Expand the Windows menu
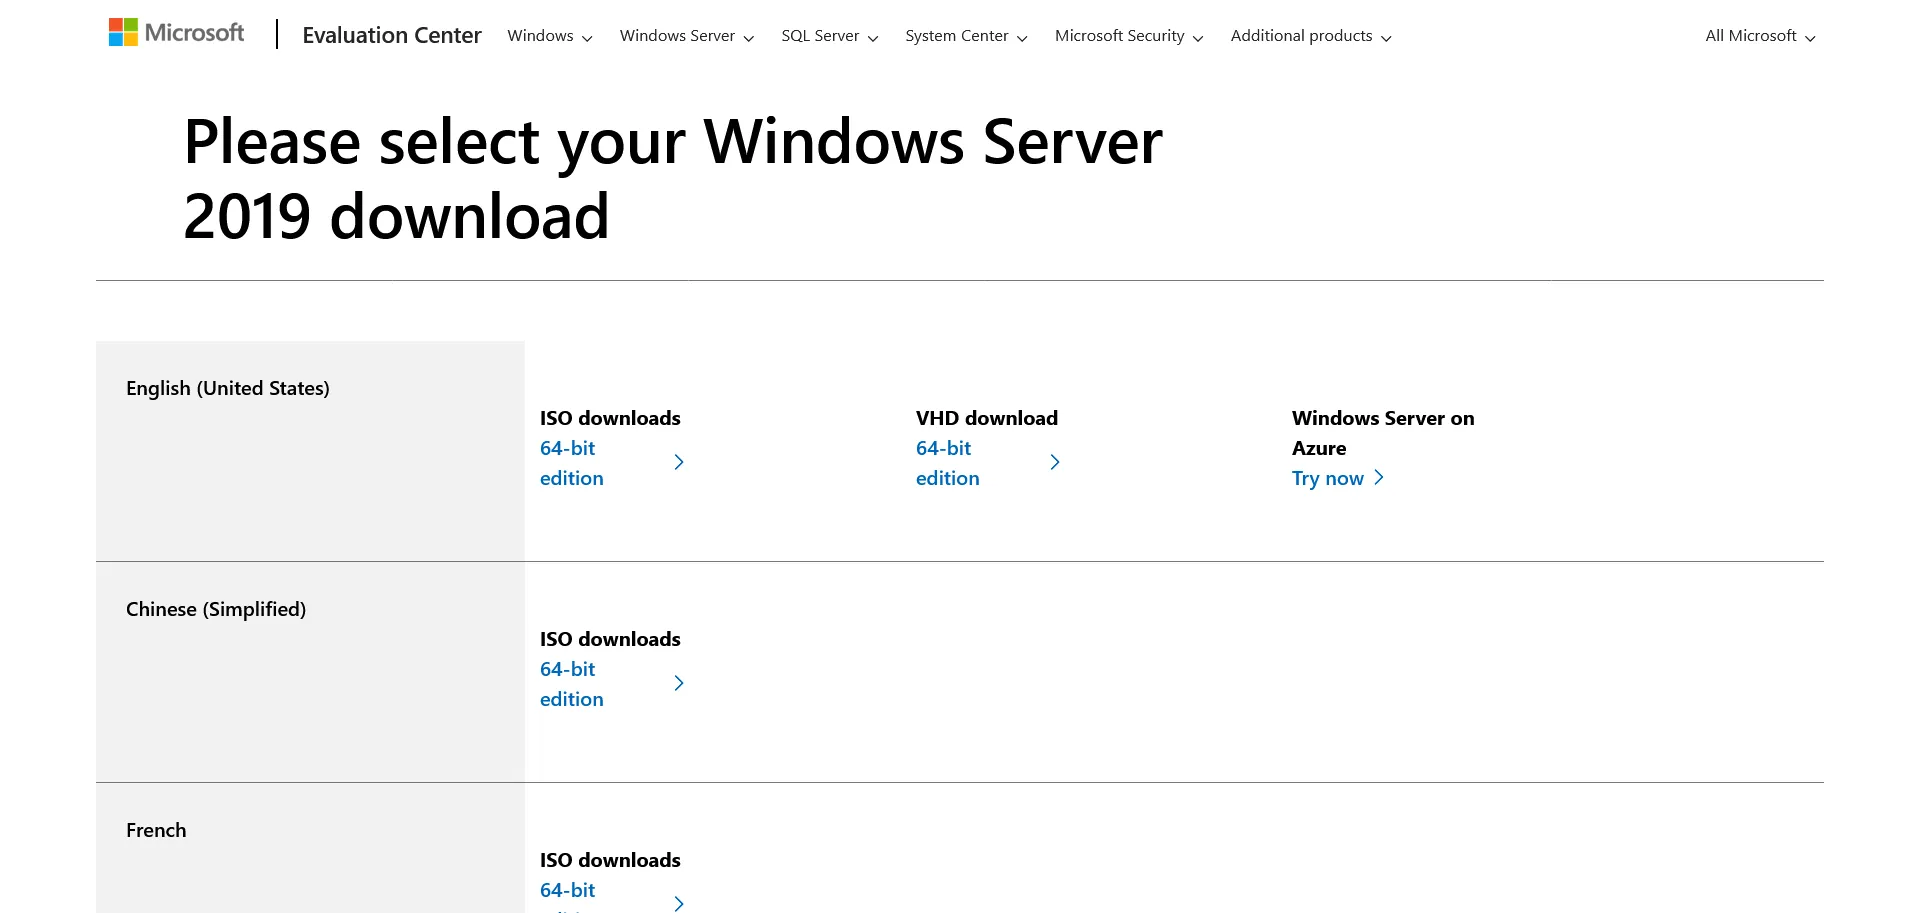 pyautogui.click(x=550, y=36)
